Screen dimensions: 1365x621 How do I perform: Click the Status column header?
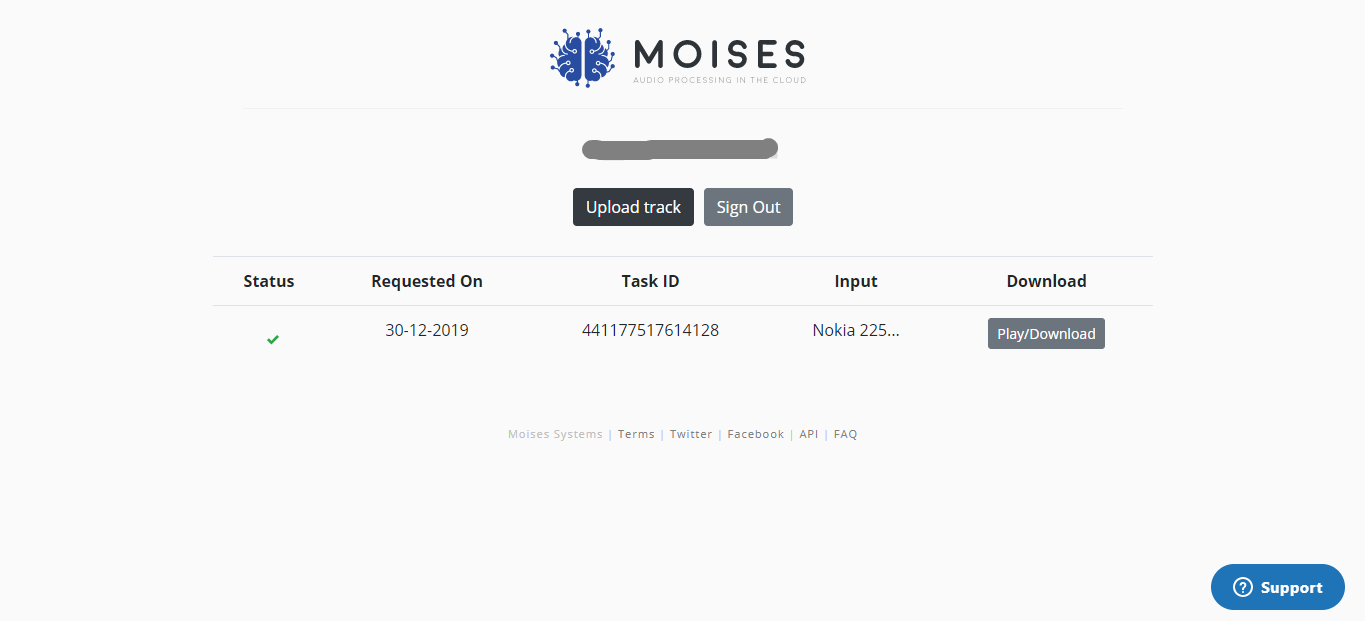pyautogui.click(x=269, y=281)
